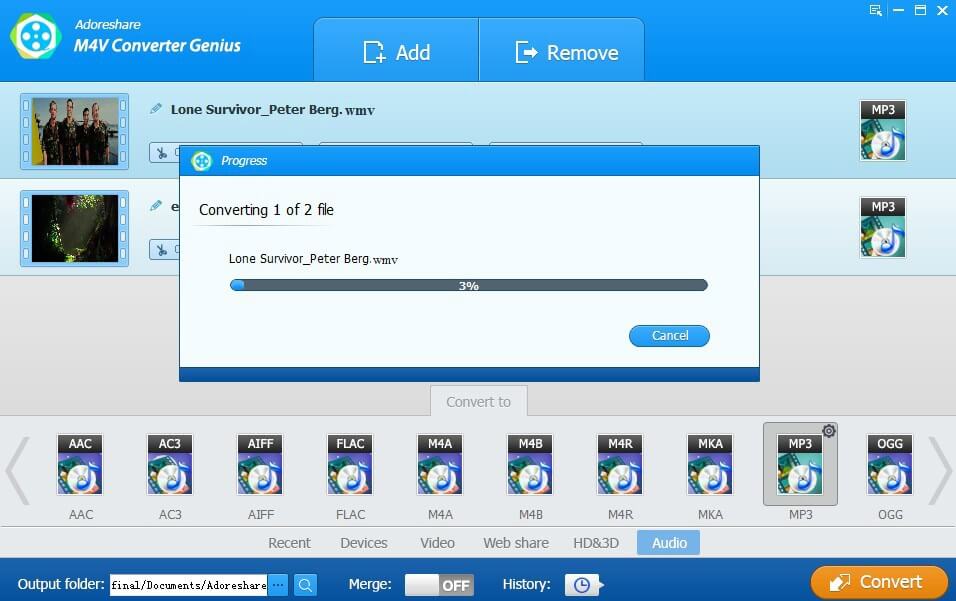Select Lone Survivor video thumbnail
Screen dimensions: 956x601
(x=74, y=131)
